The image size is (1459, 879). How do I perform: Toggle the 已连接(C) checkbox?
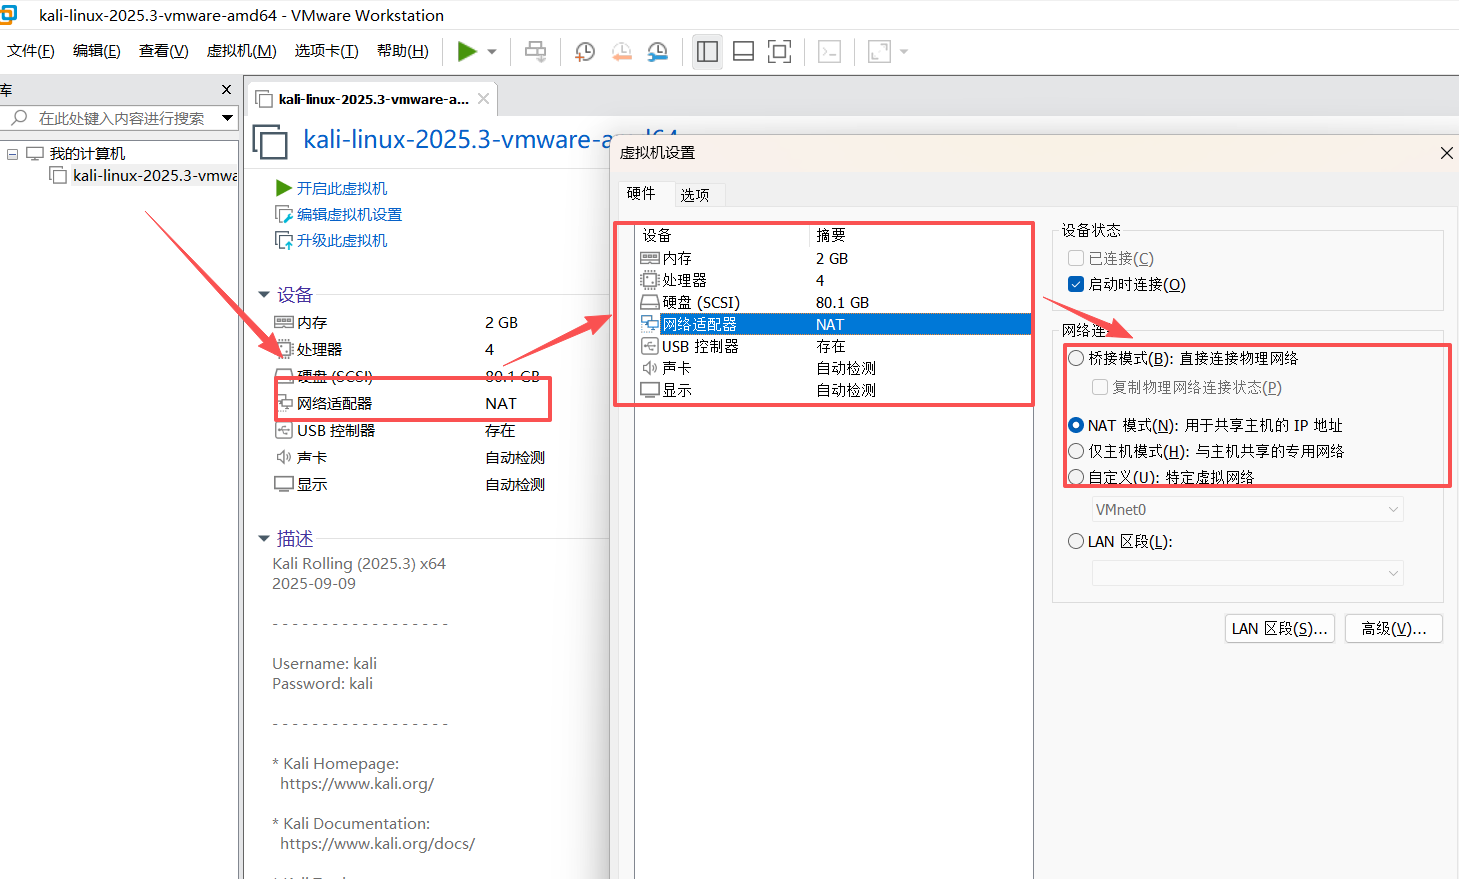(1076, 258)
